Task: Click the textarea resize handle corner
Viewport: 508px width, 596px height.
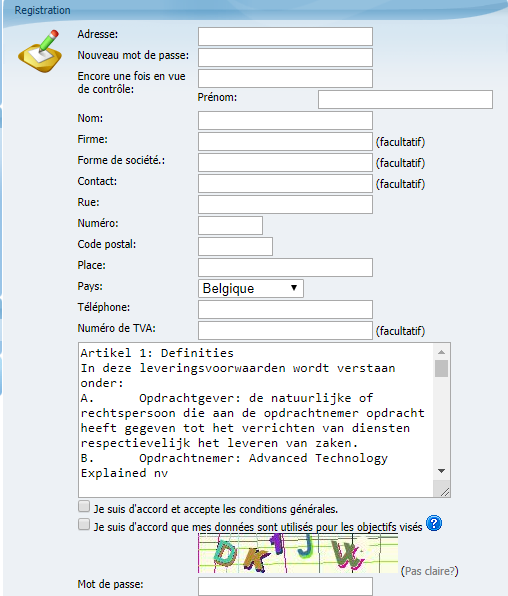Action: pyautogui.click(x=444, y=492)
